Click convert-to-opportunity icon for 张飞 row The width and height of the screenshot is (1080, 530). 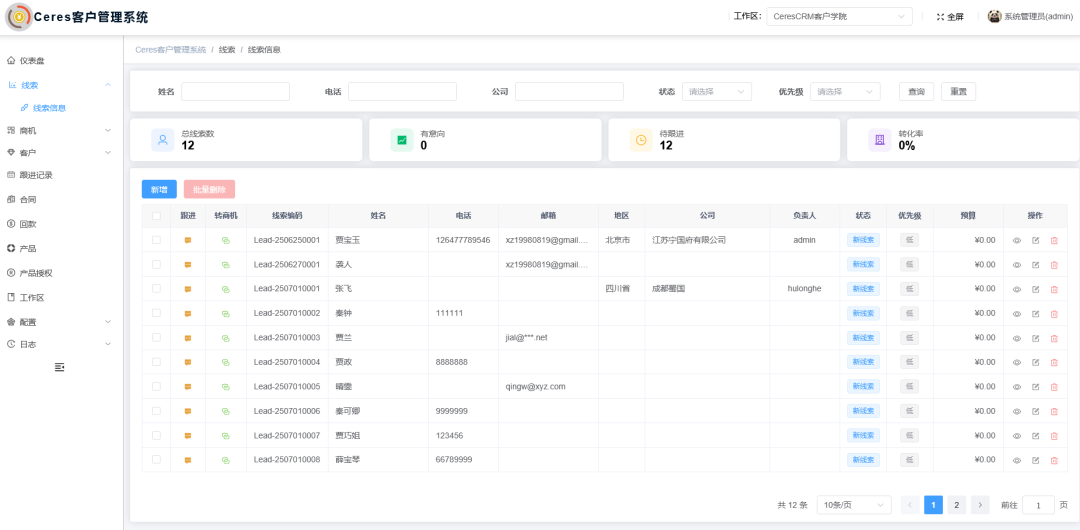(x=225, y=289)
